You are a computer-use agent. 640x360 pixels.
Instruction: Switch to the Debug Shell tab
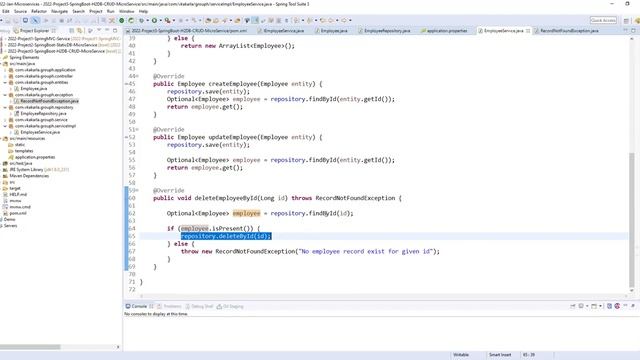(199, 306)
